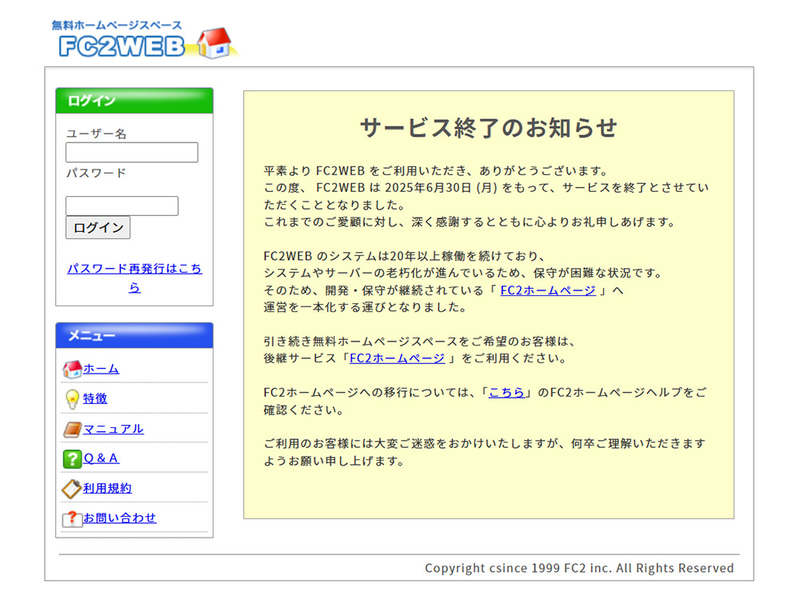Click the ログイン submit button
Screen dimensions: 800x600
(x=98, y=228)
